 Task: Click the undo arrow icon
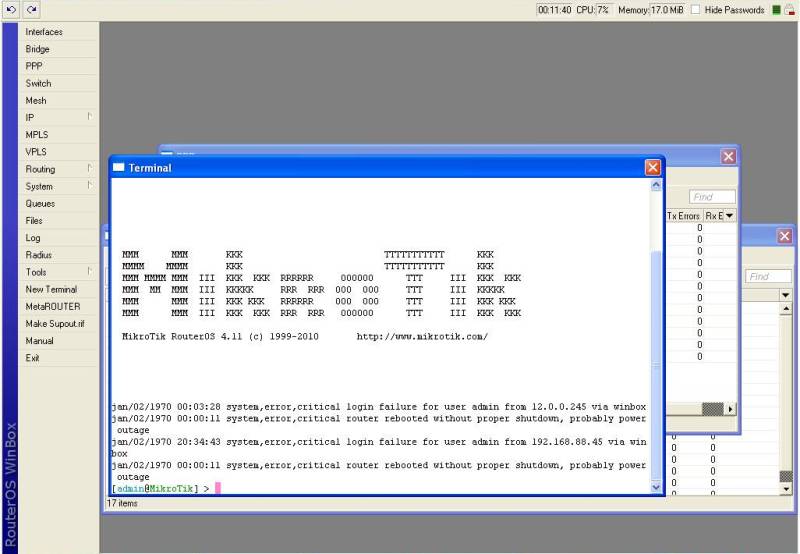tap(11, 9)
